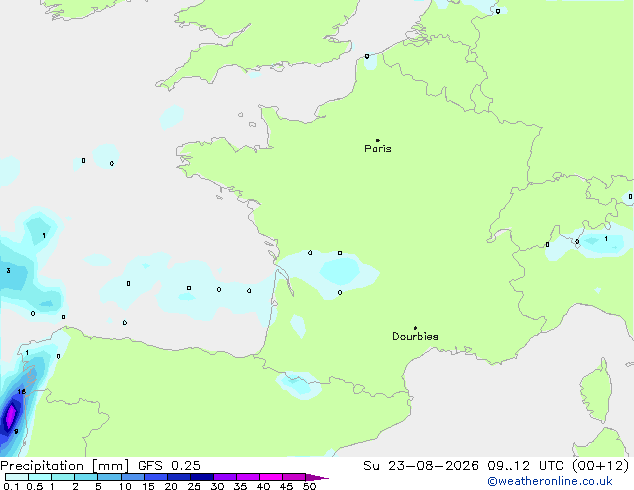Pick the 25–30 mm dark navy legend swatch
The image size is (634, 490).
[202, 477]
